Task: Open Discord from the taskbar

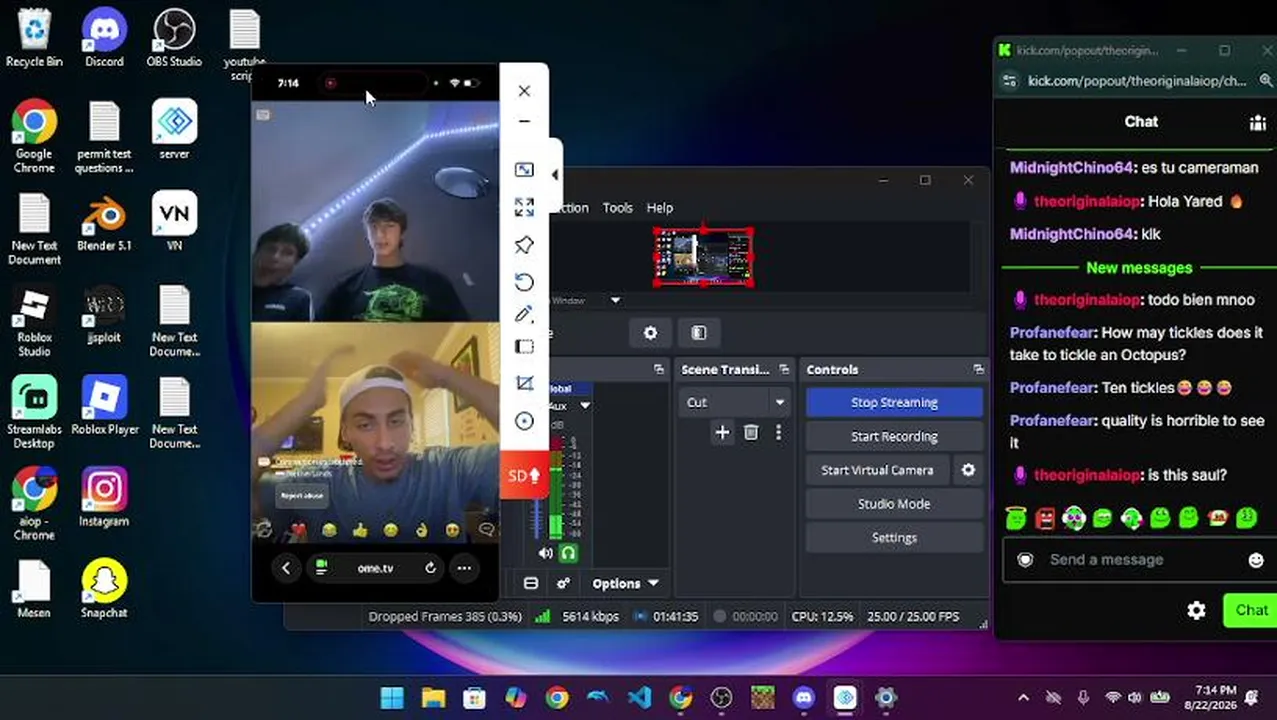Action: (x=804, y=697)
